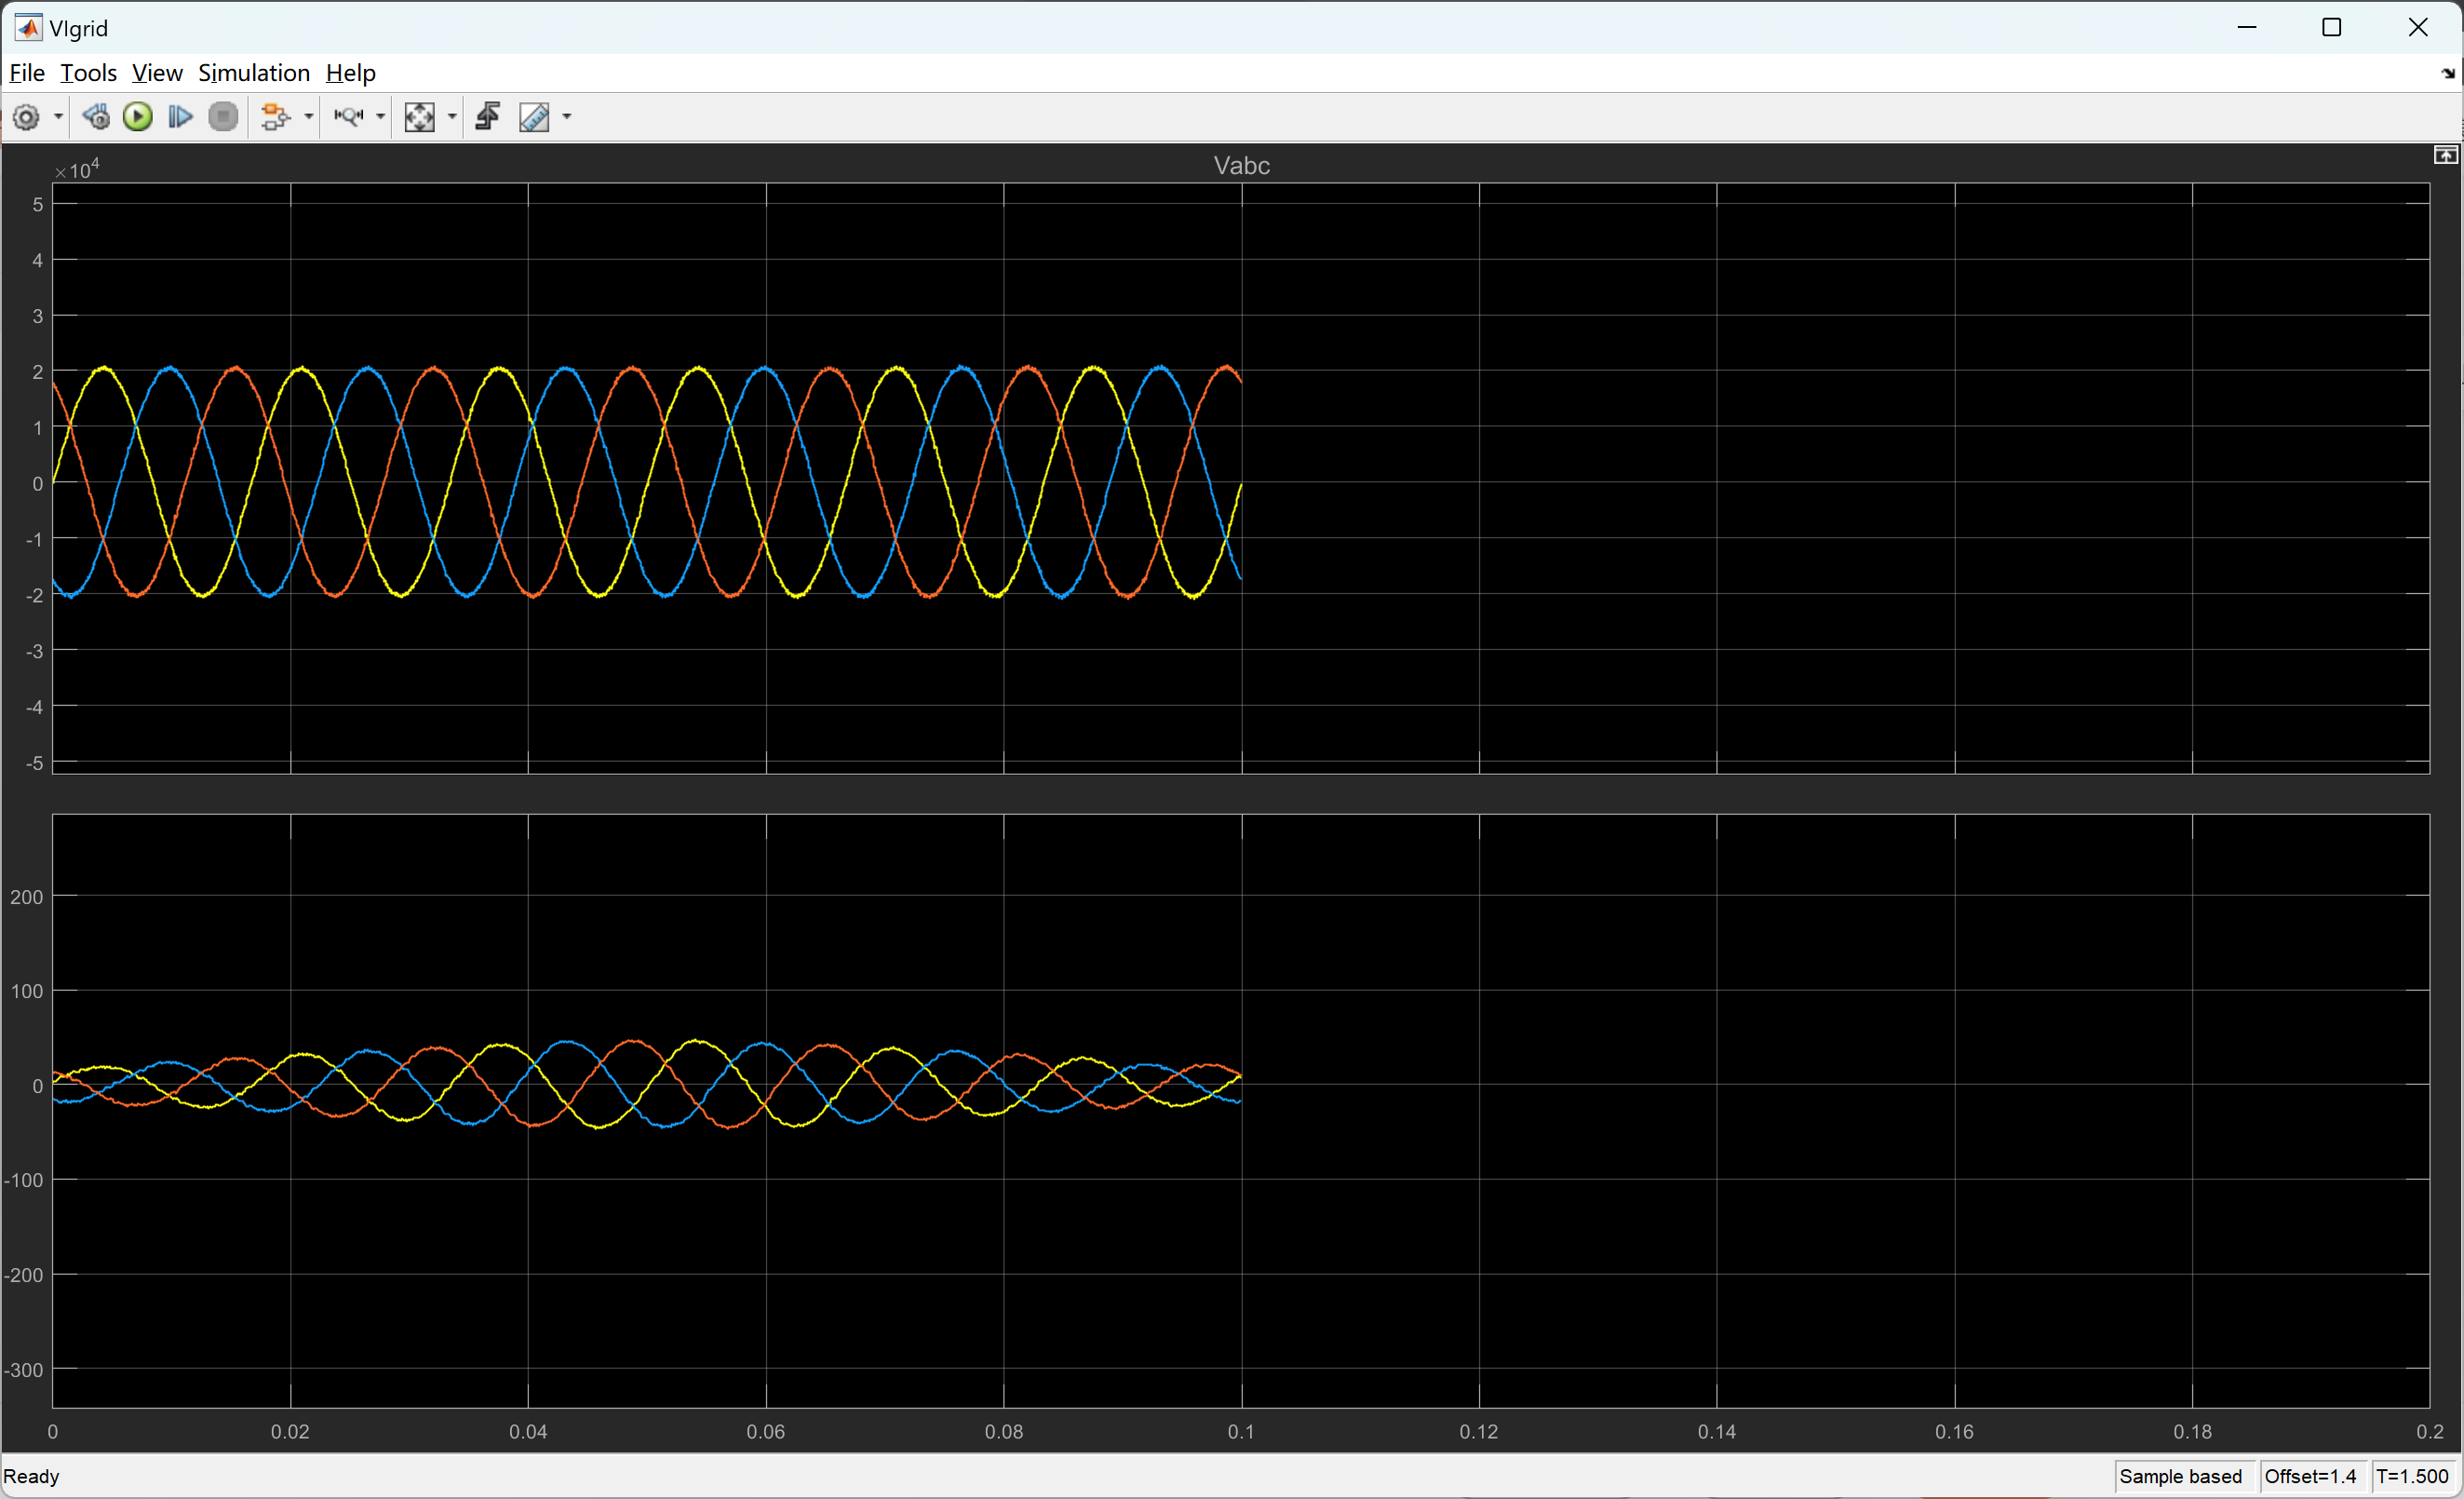Image resolution: width=2464 pixels, height=1499 pixels.
Task: Open the Simulation menu
Action: click(x=254, y=73)
